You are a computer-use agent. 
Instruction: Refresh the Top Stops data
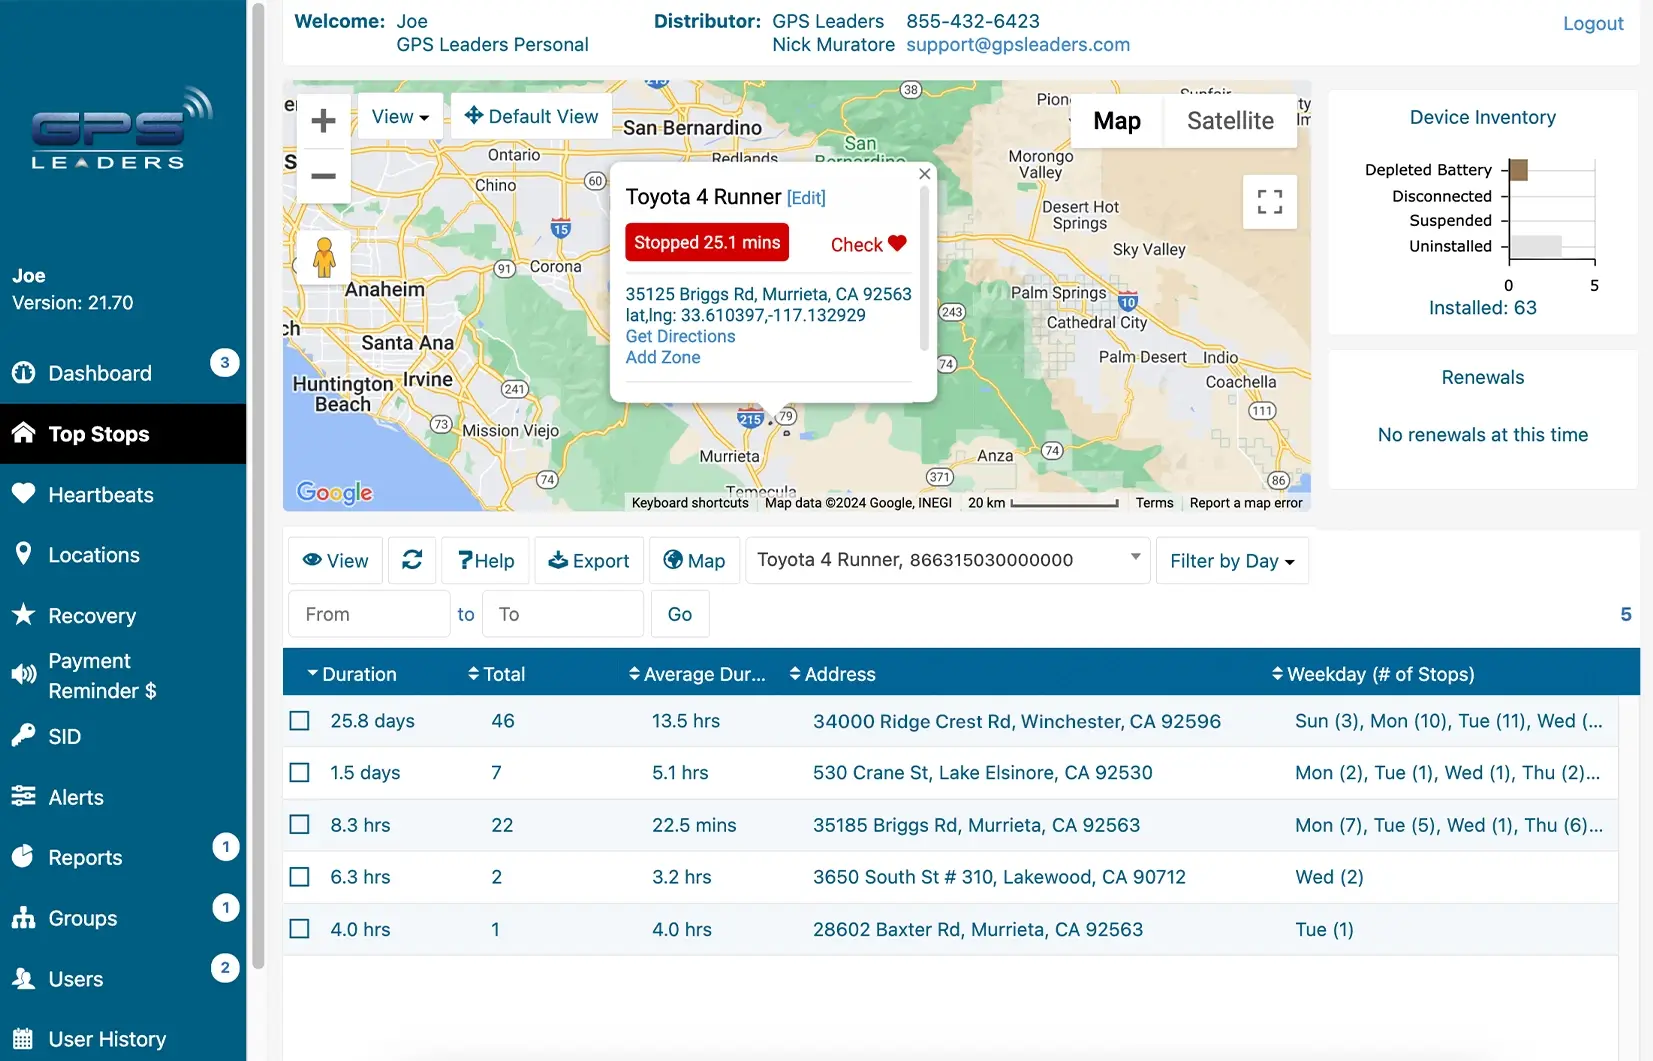click(412, 560)
